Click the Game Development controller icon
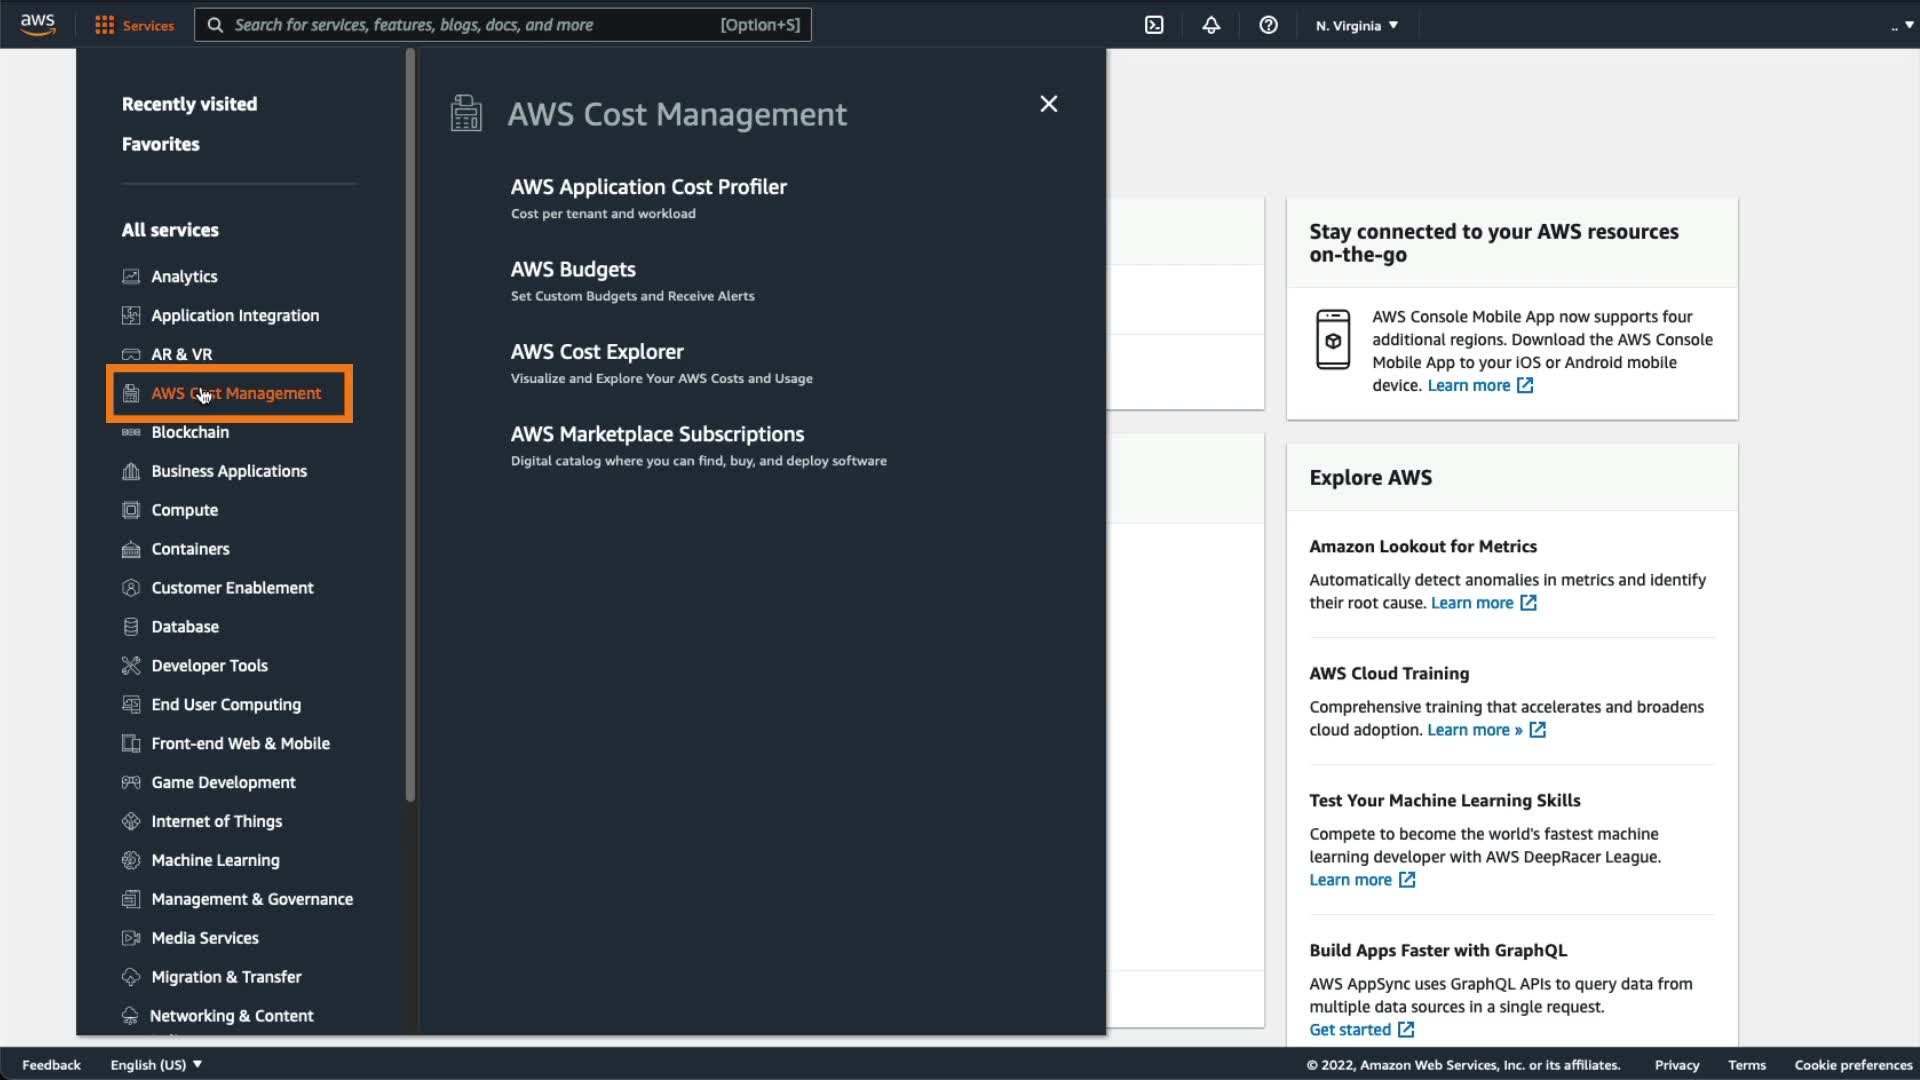 (x=130, y=783)
